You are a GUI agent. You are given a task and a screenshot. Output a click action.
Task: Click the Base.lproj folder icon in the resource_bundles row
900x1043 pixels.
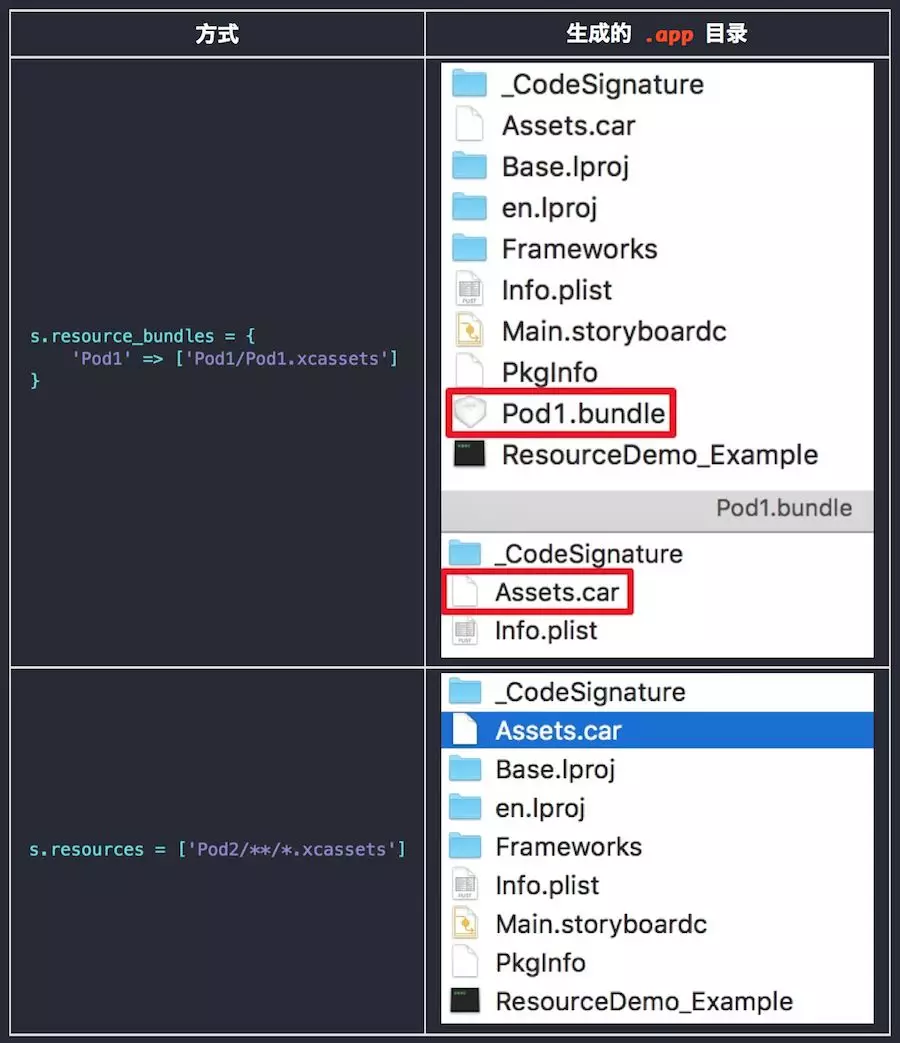click(468, 166)
